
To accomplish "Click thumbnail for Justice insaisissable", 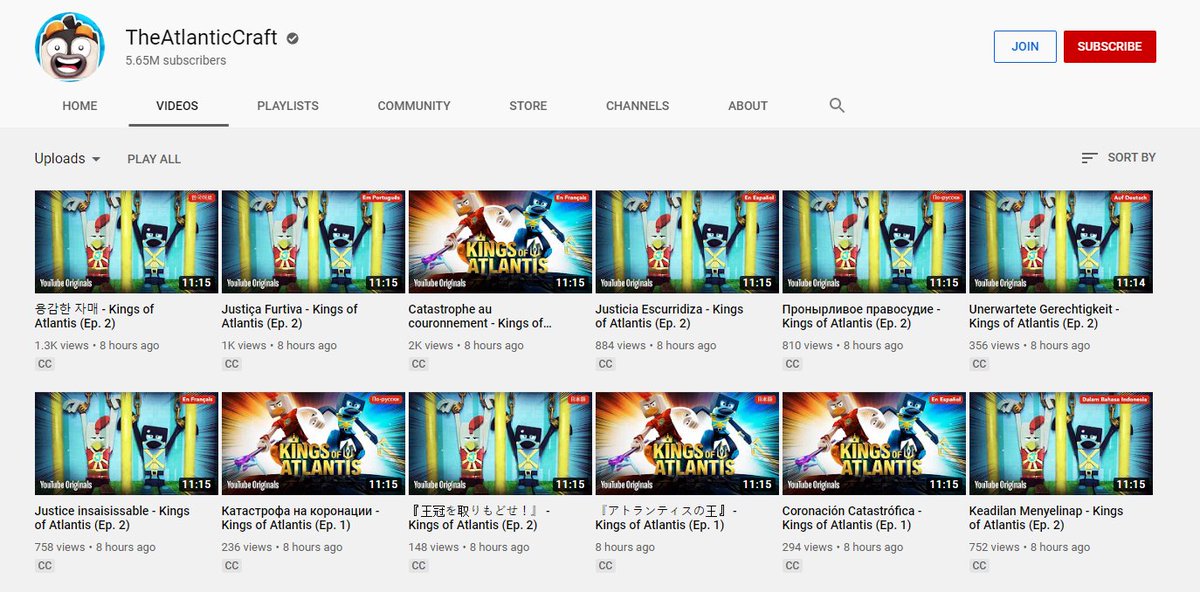I will click(126, 444).
